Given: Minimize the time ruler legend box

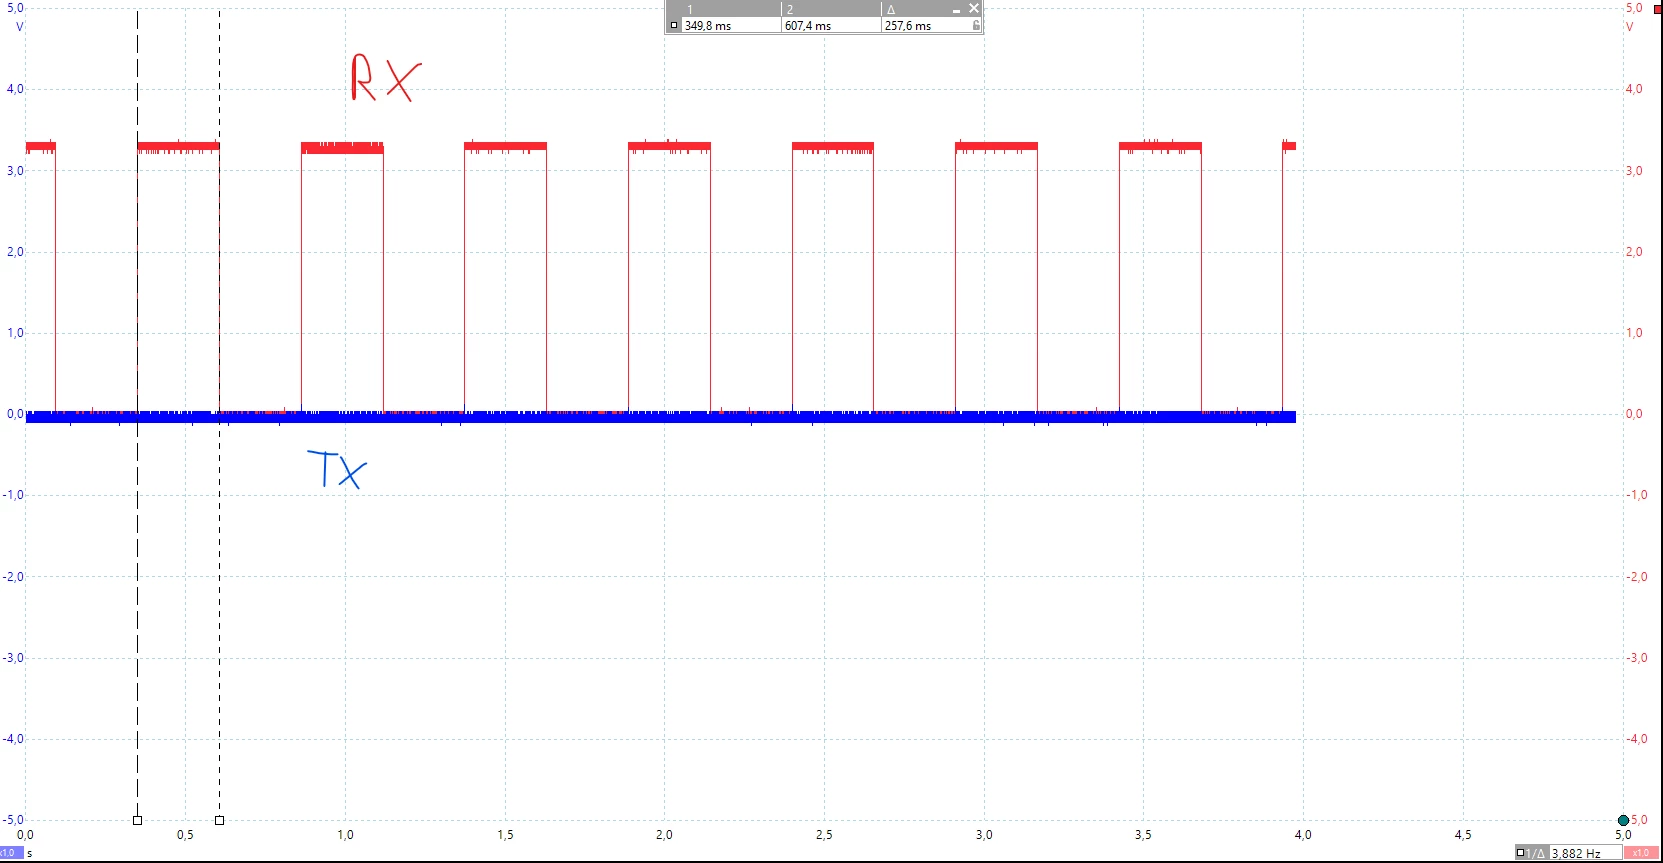Looking at the screenshot, I should 957,9.
